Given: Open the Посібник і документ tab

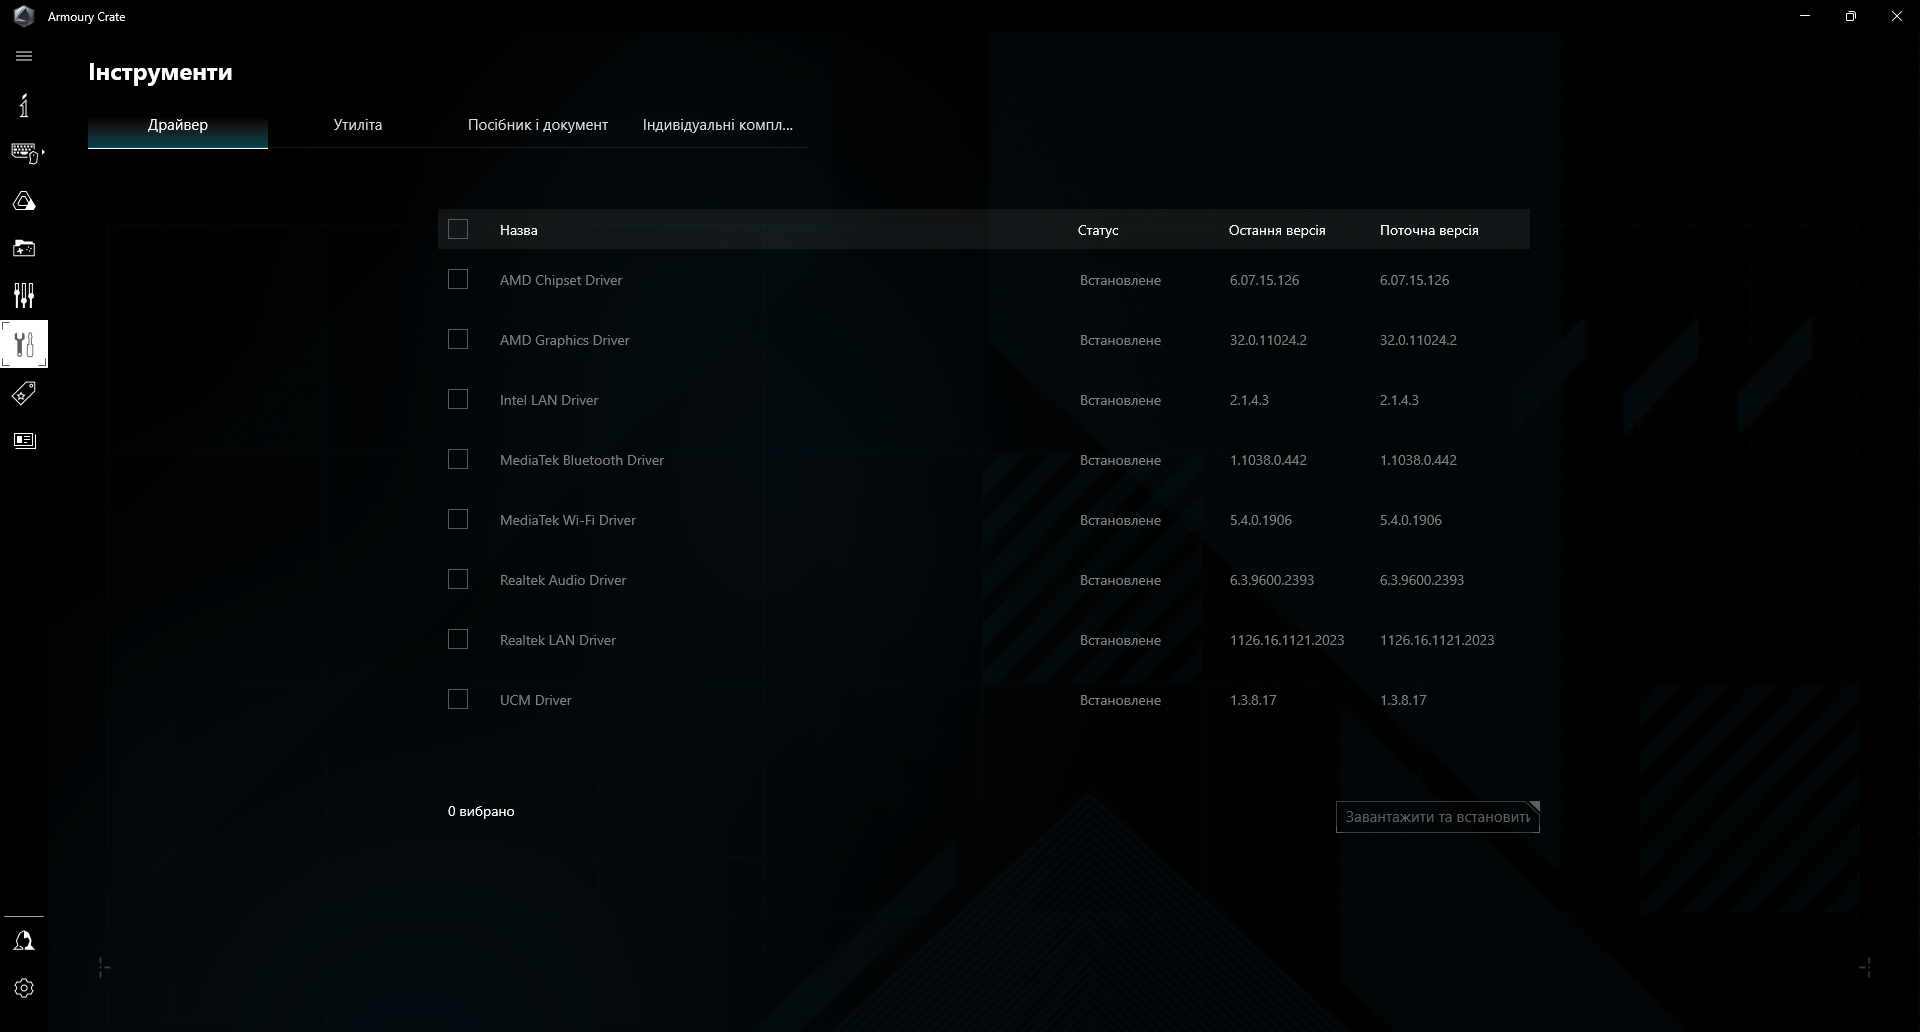Looking at the screenshot, I should click(537, 125).
